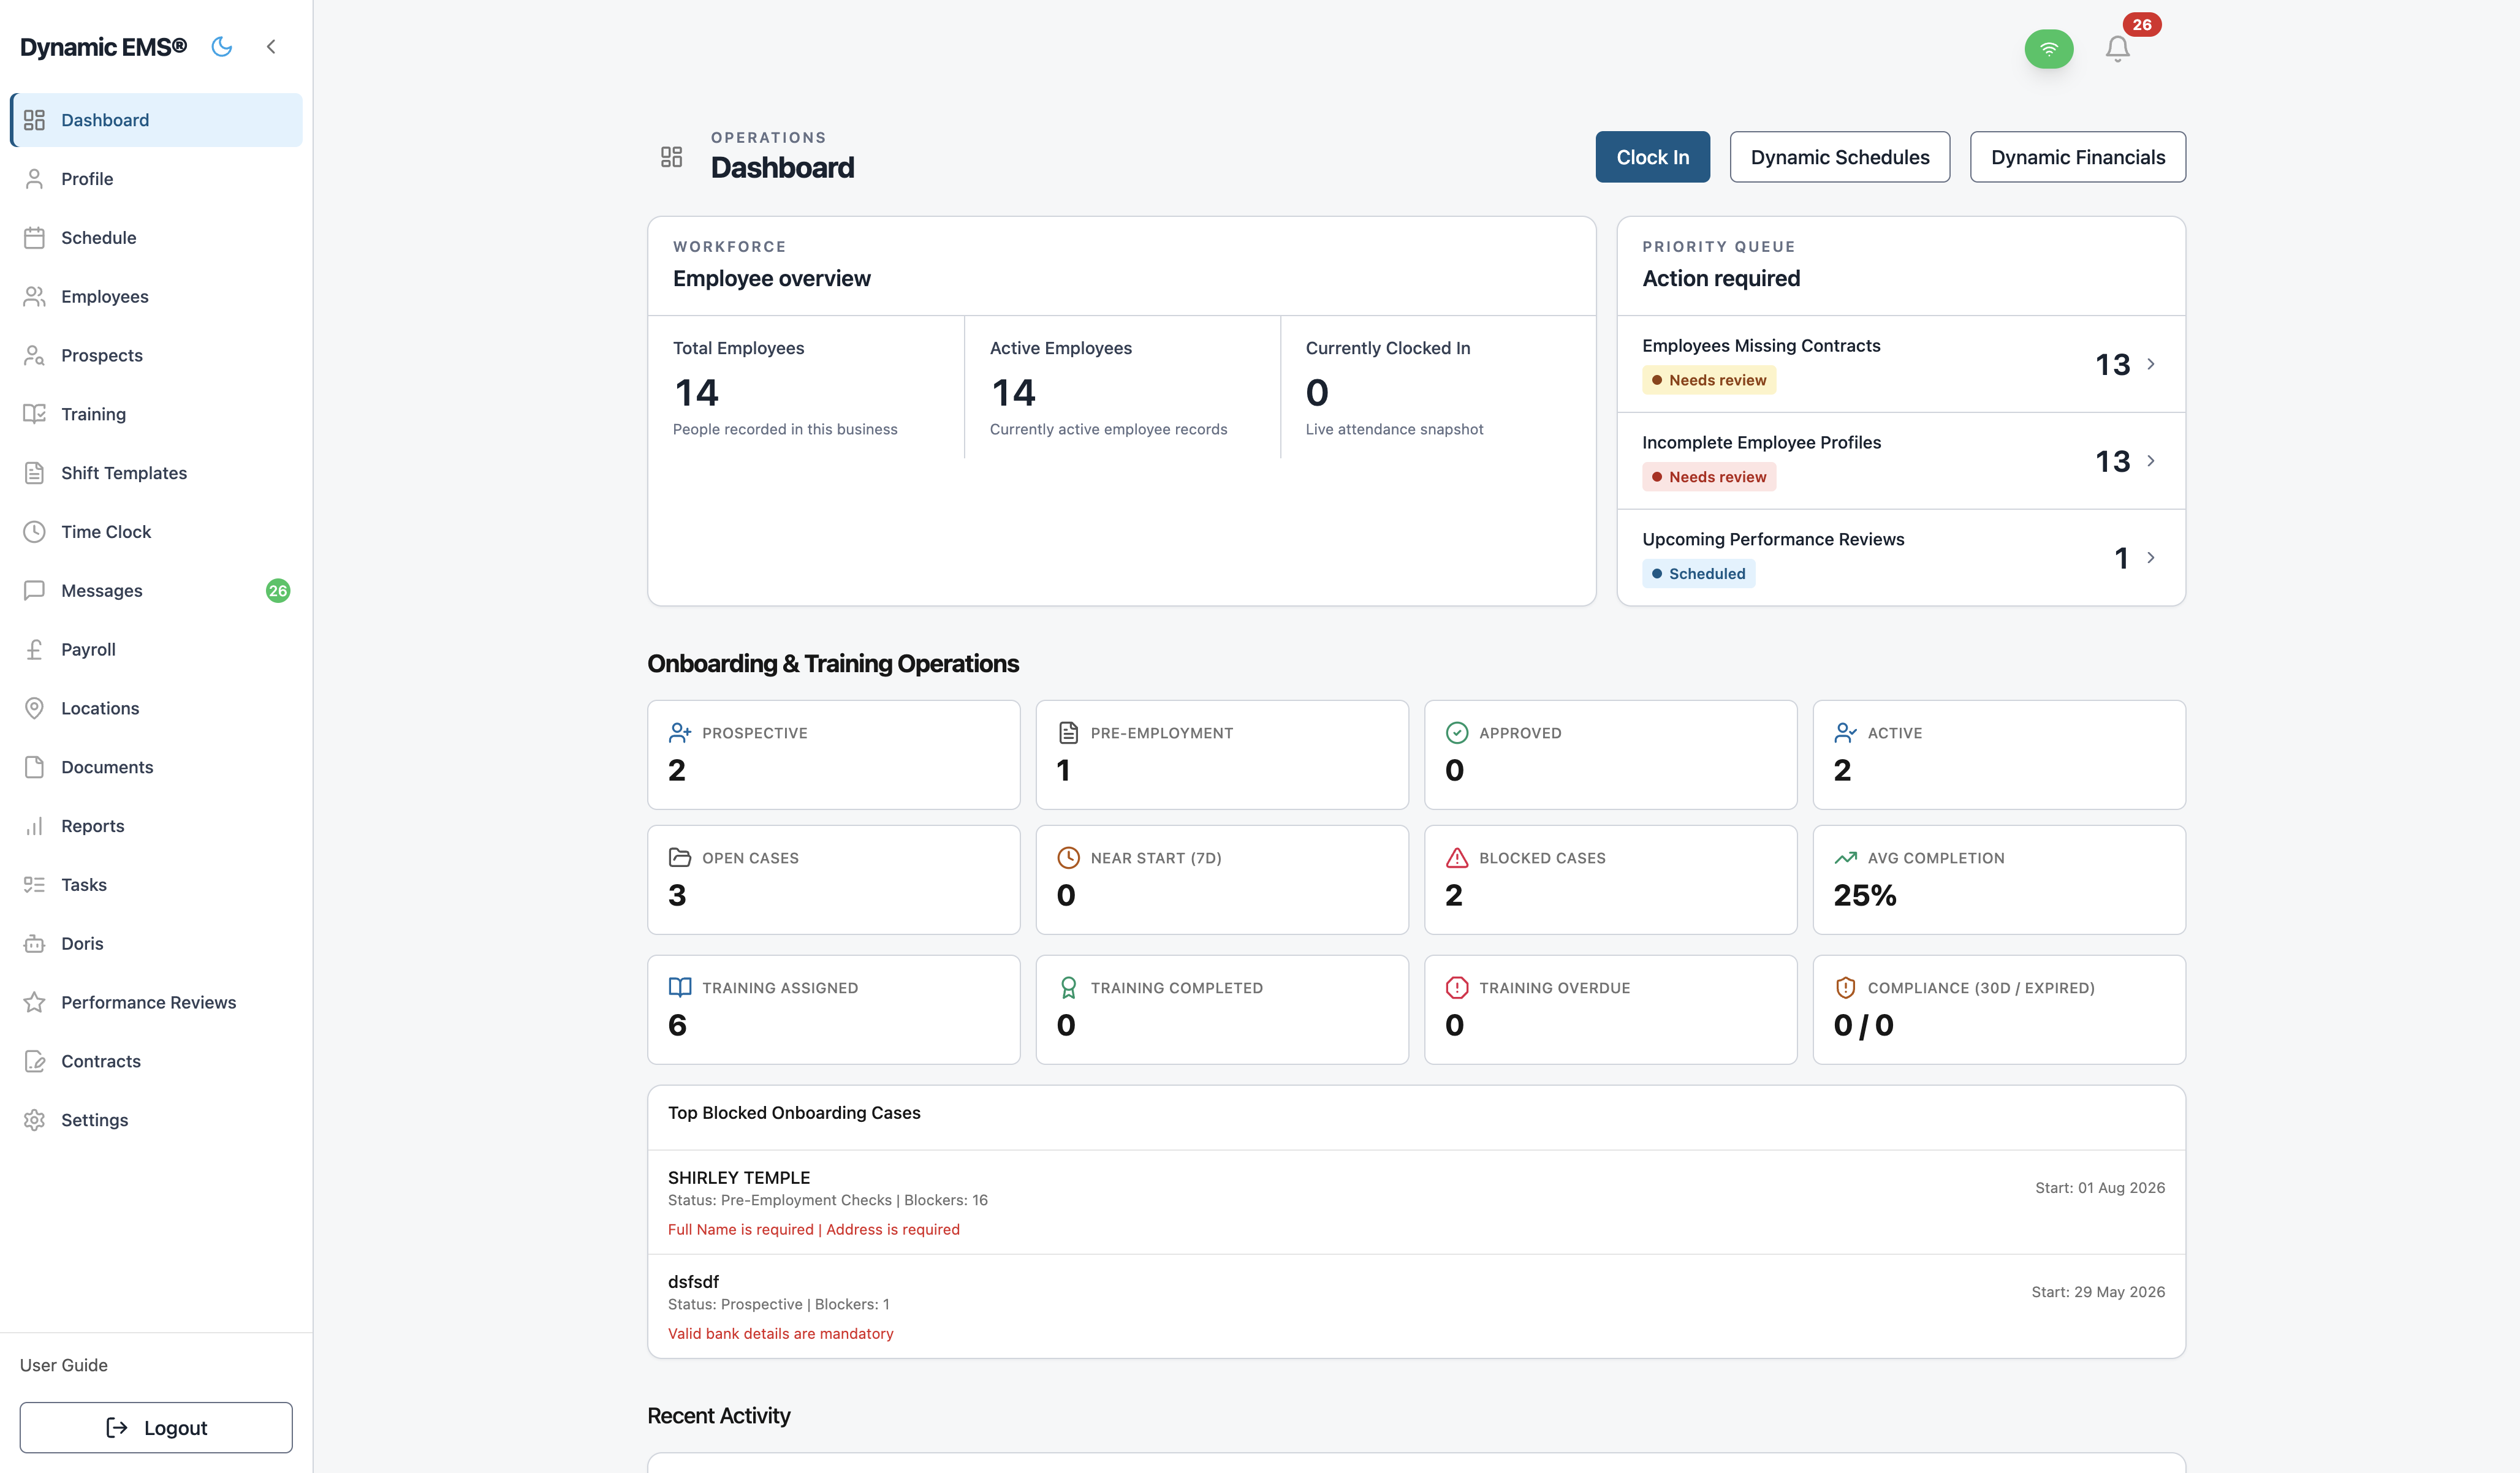Click the Settings gear icon

35,1120
